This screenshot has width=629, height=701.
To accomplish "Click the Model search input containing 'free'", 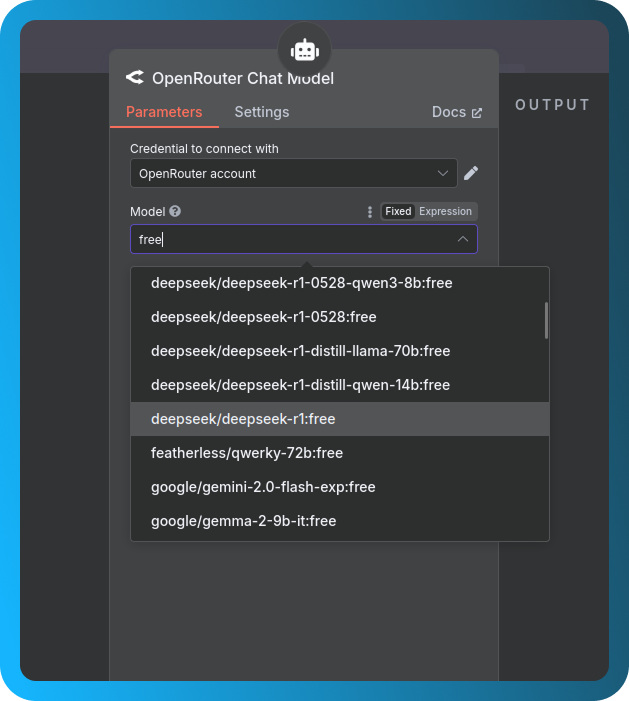I will [290, 239].
